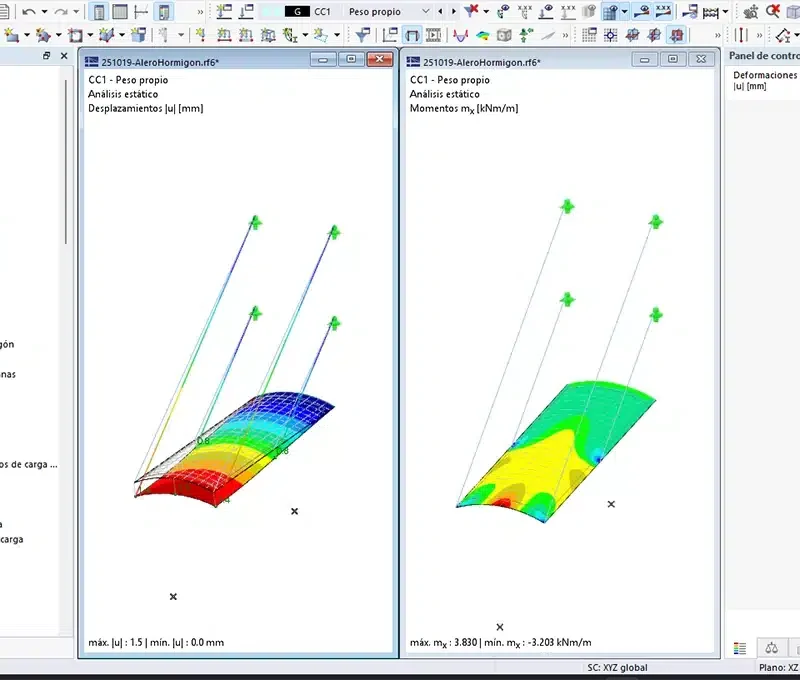
Task: Open the Undo history dropdown arrow
Action: point(44,11)
